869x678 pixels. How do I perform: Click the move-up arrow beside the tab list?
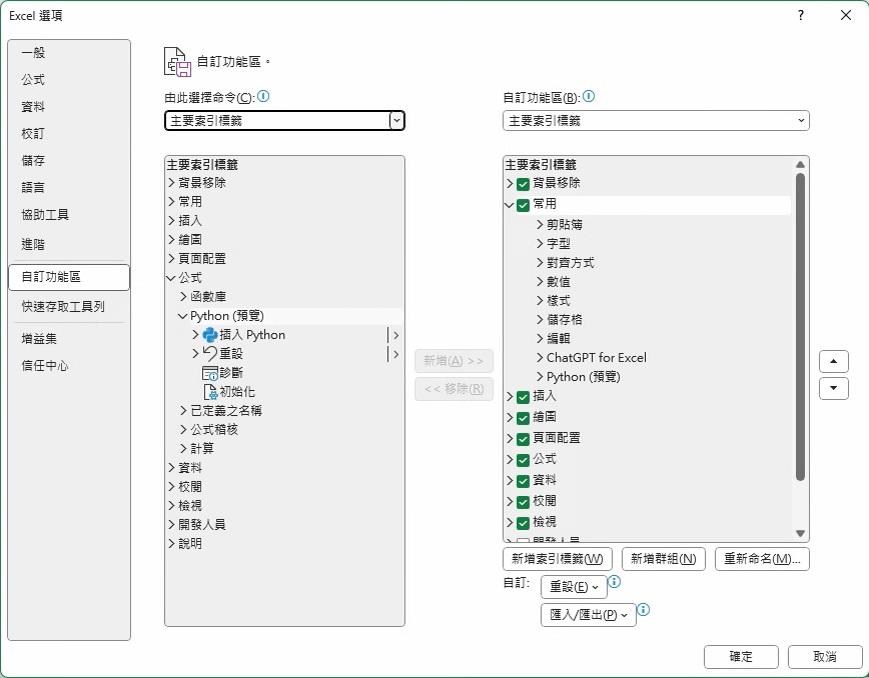point(833,361)
